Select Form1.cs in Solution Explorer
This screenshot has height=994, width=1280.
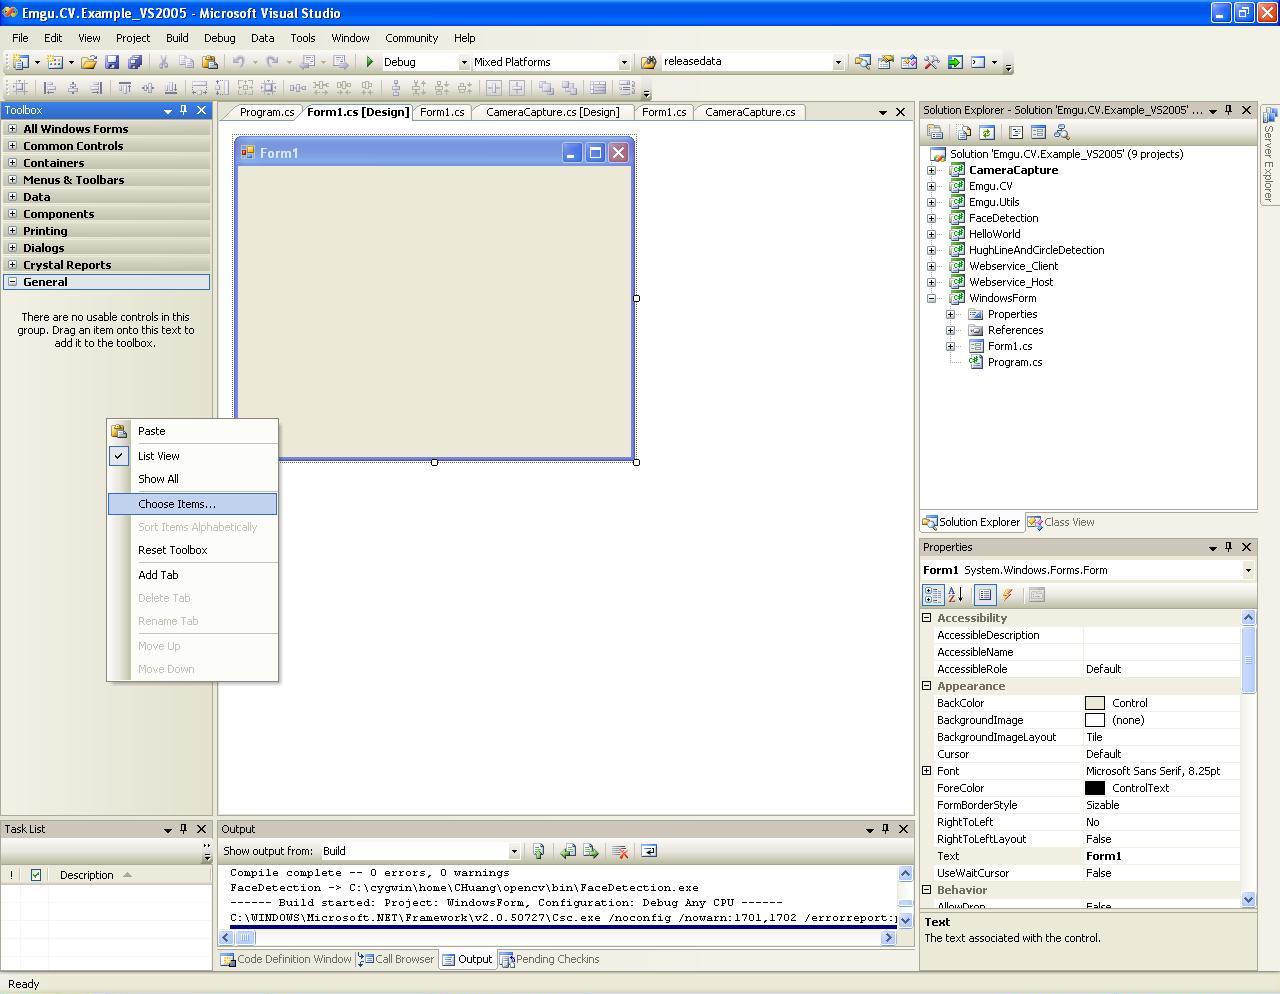pos(1009,346)
